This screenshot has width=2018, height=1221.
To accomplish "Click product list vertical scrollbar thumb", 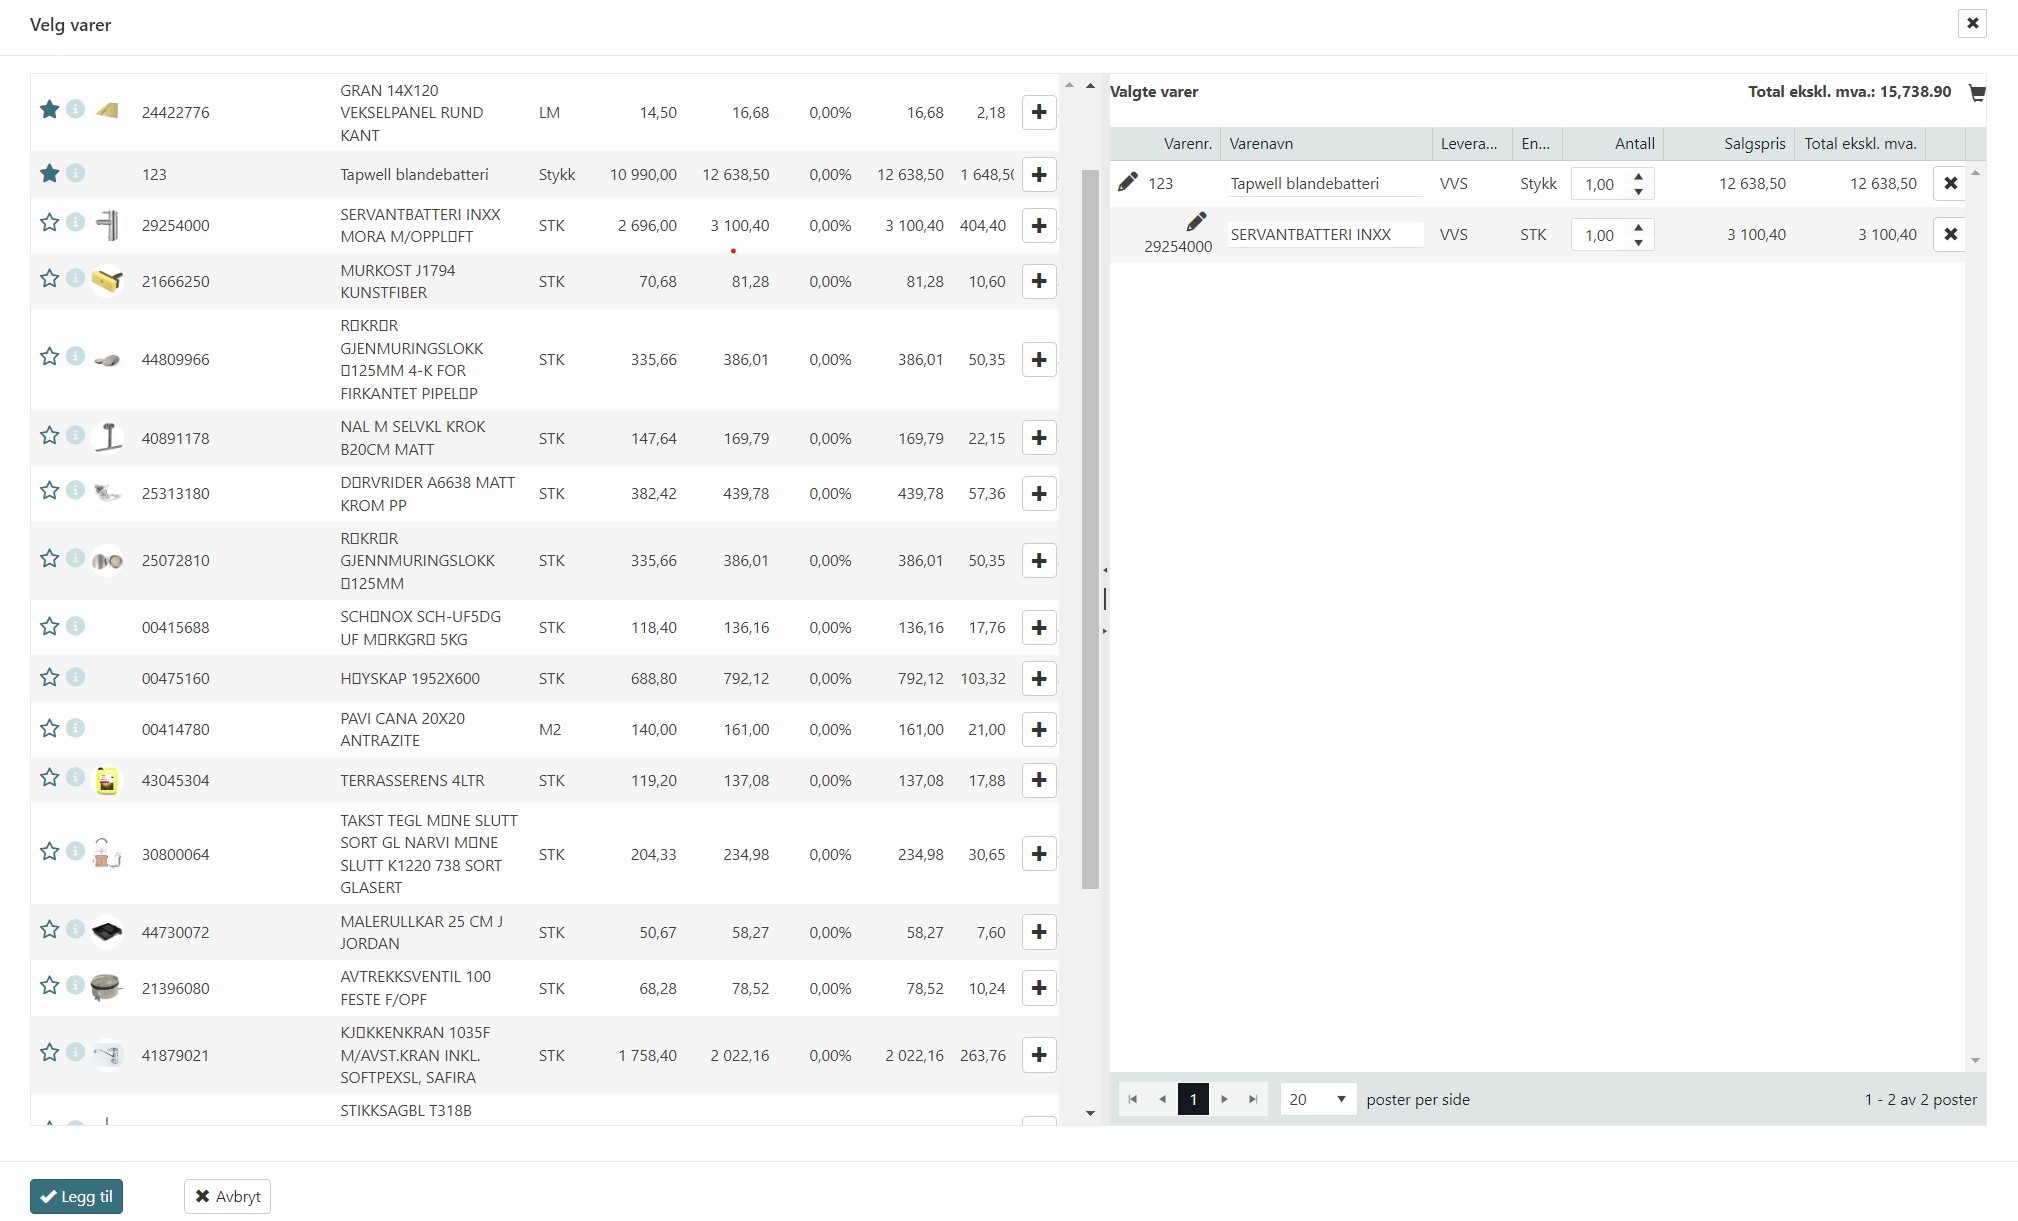I will pyautogui.click(x=1090, y=530).
